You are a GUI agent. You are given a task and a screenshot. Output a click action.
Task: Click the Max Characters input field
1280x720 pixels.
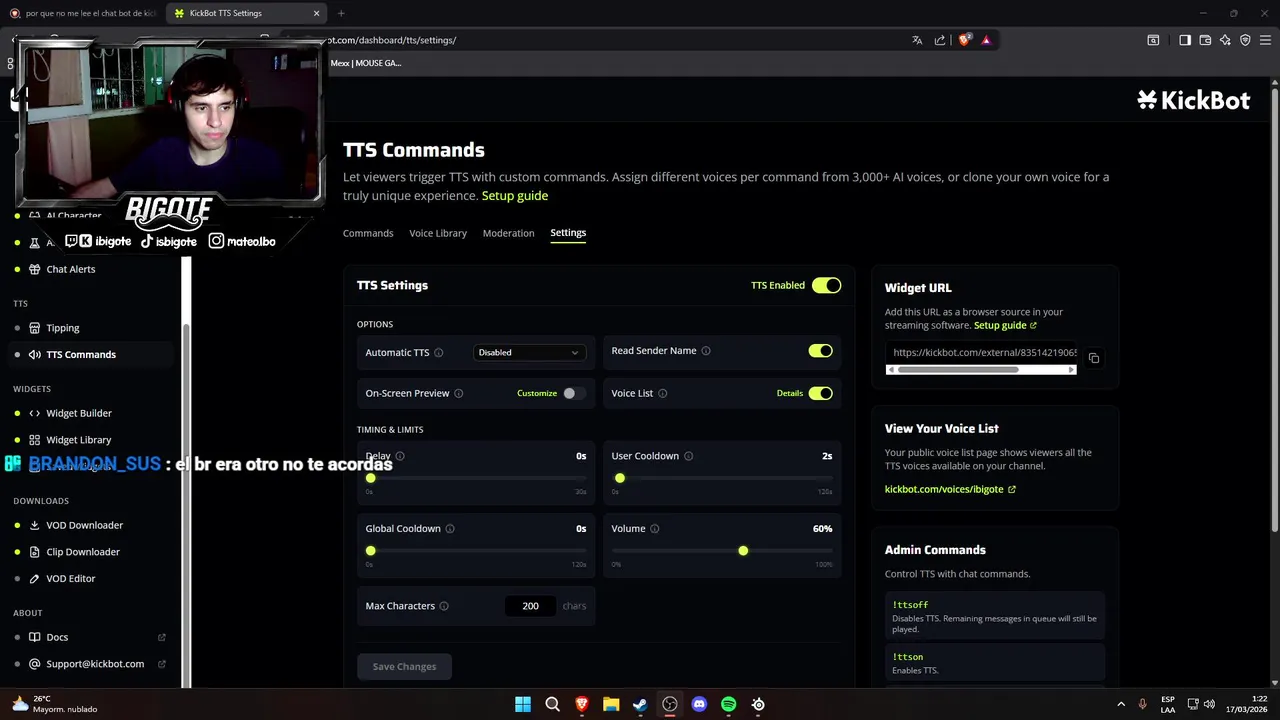(530, 606)
